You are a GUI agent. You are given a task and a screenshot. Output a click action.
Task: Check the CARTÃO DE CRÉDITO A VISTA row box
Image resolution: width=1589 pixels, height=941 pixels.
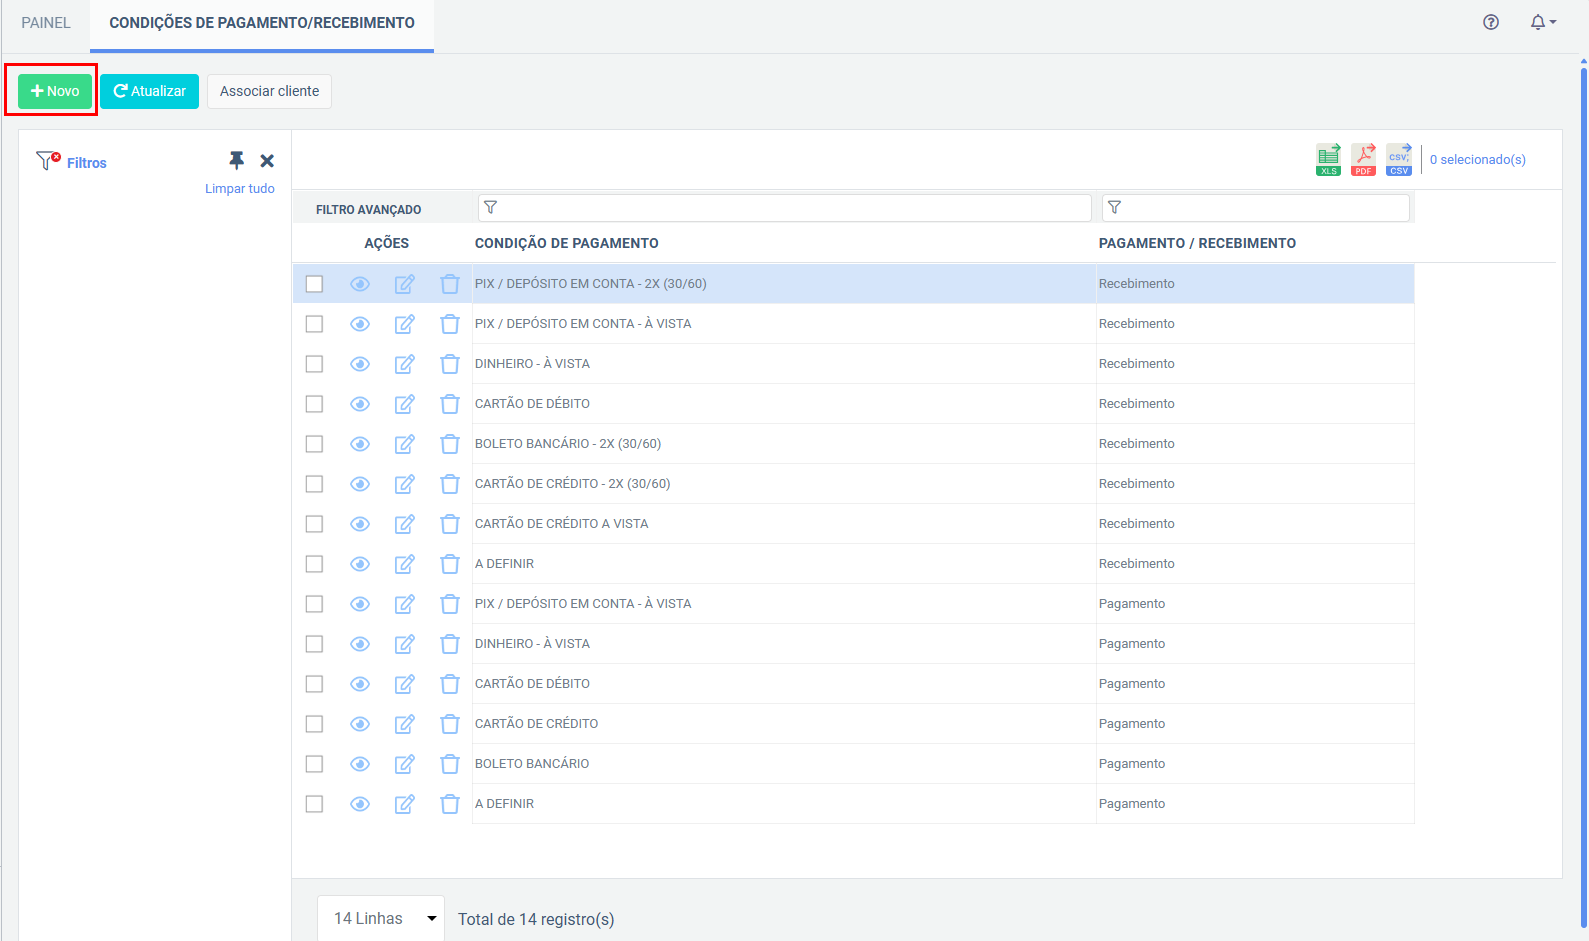tap(314, 524)
